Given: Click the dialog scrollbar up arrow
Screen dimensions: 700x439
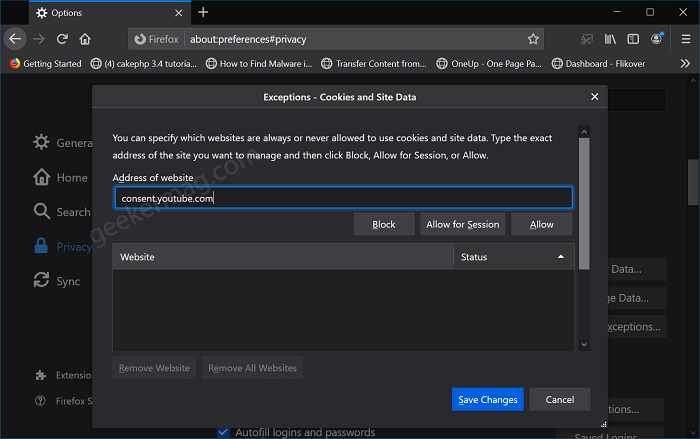Looking at the screenshot, I should [584, 132].
